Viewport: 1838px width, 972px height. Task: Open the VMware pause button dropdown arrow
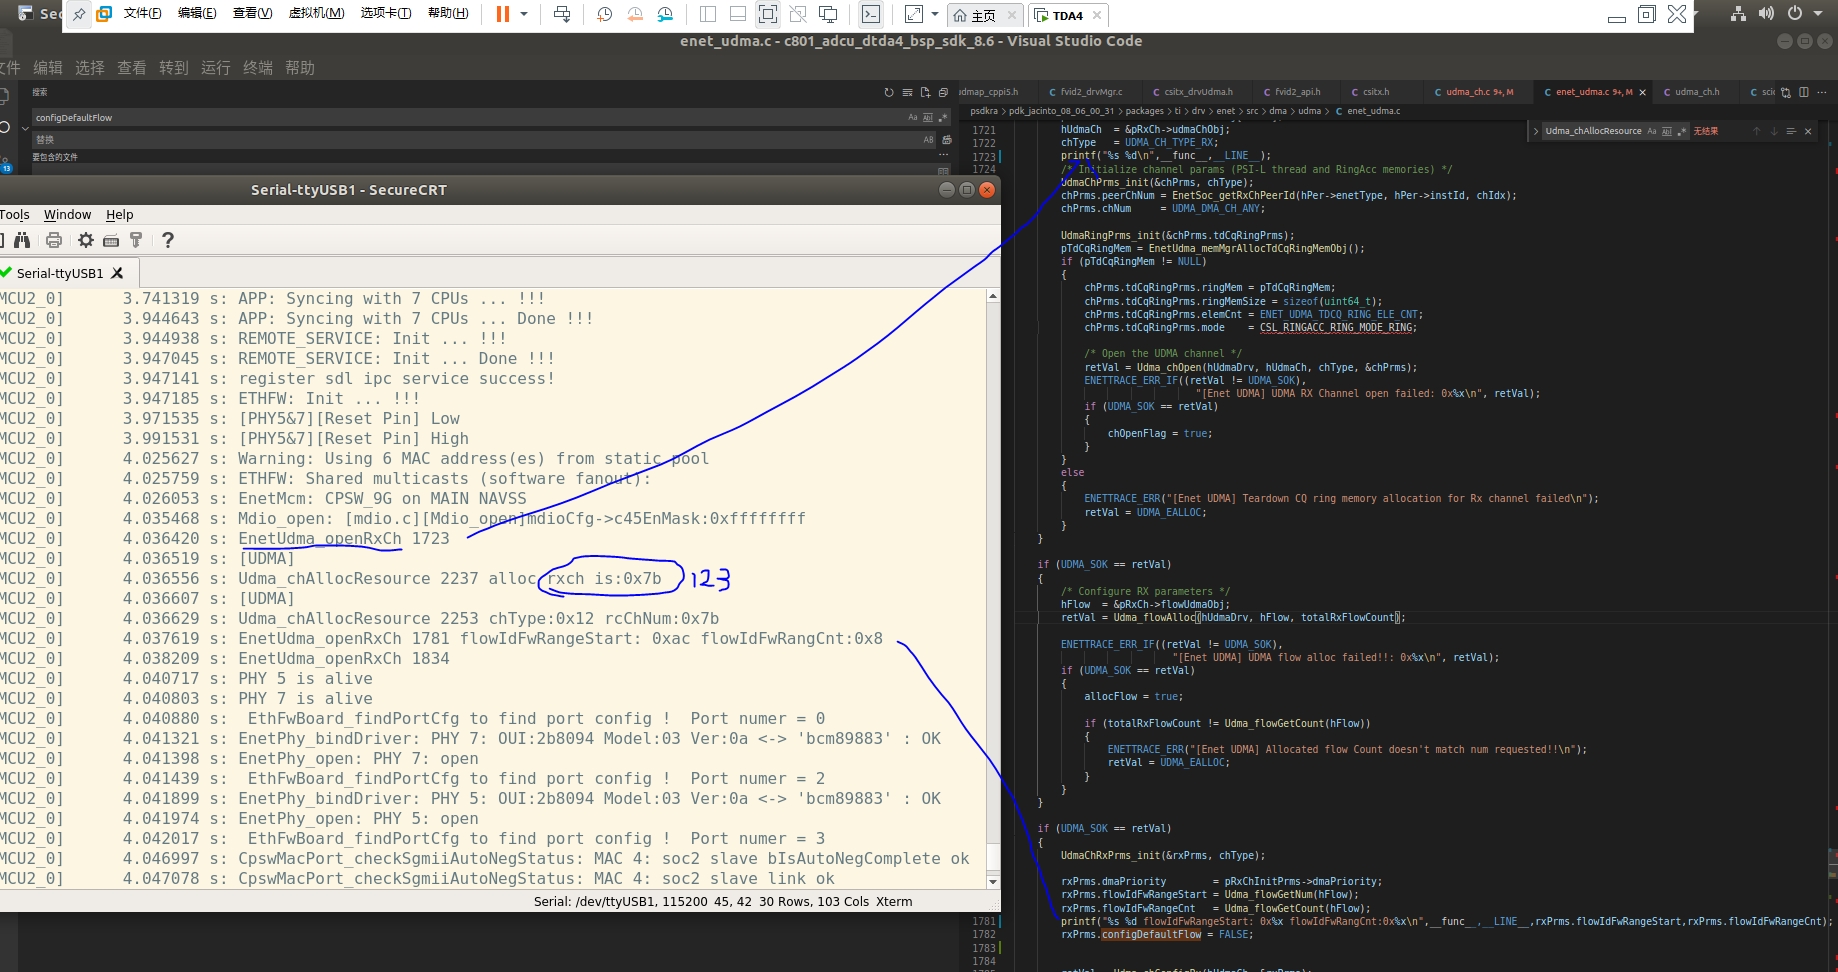point(524,15)
